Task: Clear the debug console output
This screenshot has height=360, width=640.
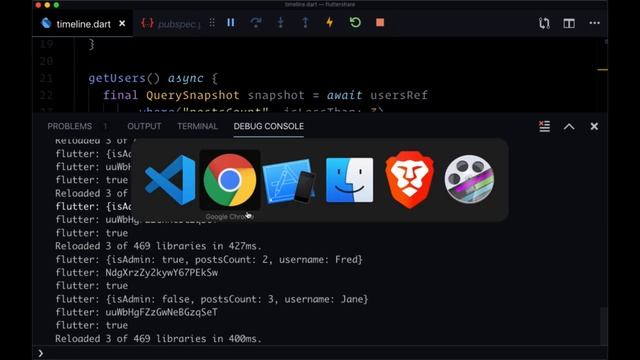Action: [x=544, y=126]
